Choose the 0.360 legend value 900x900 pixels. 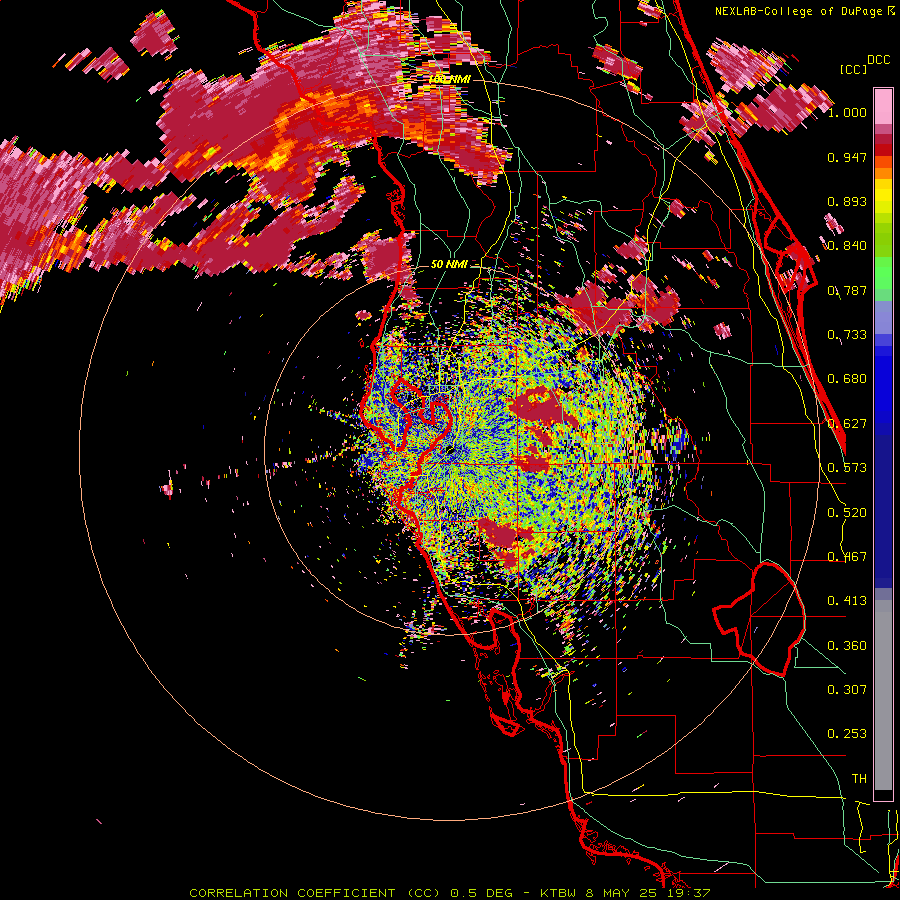[847, 646]
